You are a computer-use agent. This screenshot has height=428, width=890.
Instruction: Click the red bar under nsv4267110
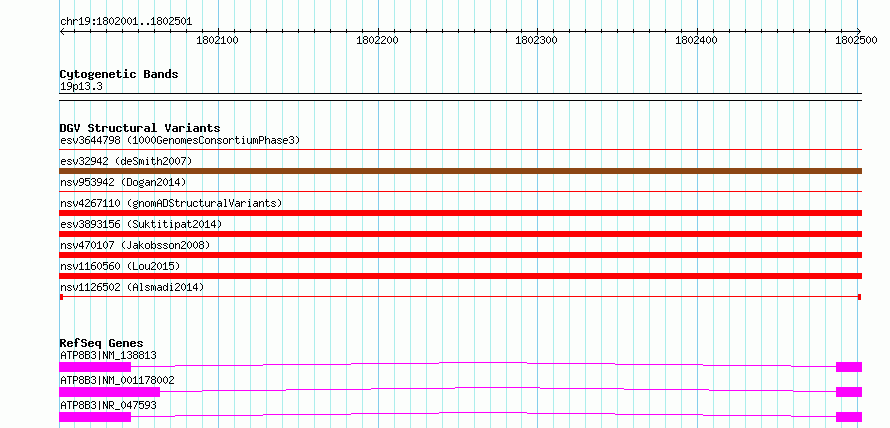tap(460, 213)
